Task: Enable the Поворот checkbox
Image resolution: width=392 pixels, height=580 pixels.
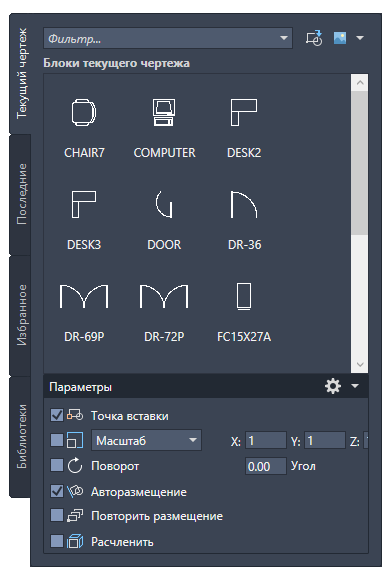Action: tap(57, 465)
